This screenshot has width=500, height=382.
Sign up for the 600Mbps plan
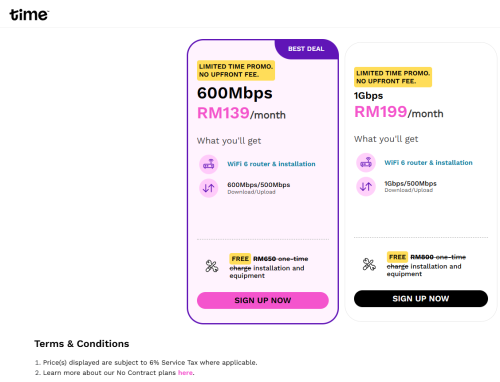[x=263, y=300]
